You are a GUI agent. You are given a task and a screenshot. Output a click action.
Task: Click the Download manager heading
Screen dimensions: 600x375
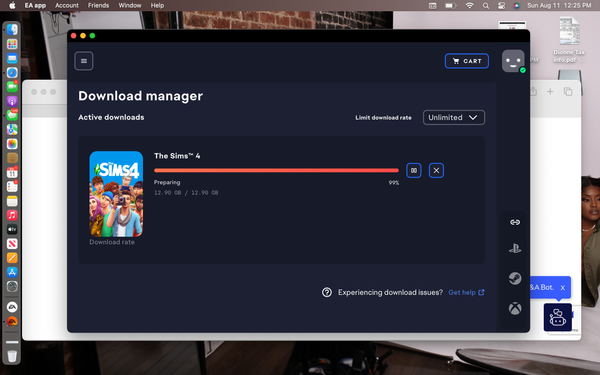(140, 96)
